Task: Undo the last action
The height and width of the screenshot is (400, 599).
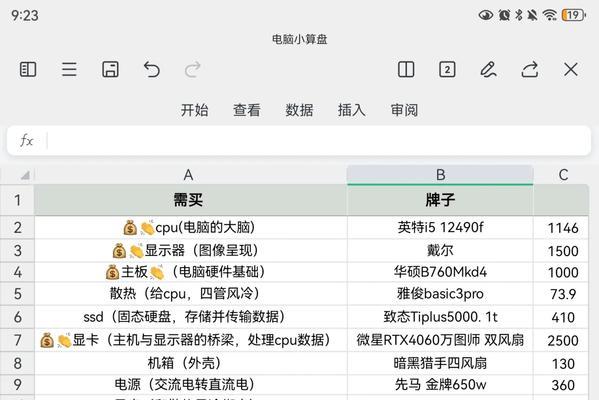Action: [152, 70]
